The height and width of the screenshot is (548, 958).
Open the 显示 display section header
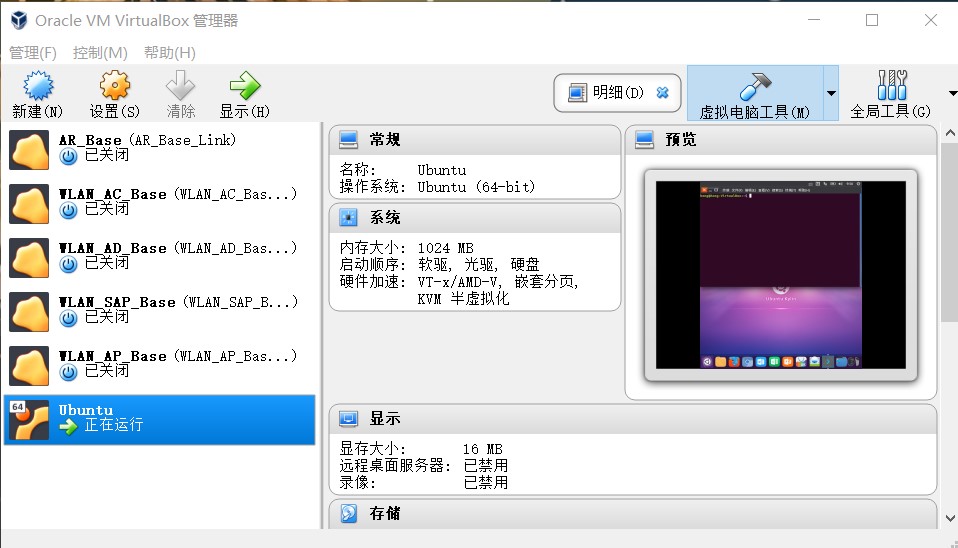click(x=632, y=419)
